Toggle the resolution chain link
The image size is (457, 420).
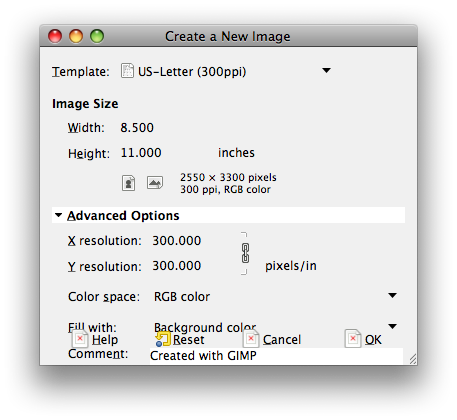click(245, 253)
